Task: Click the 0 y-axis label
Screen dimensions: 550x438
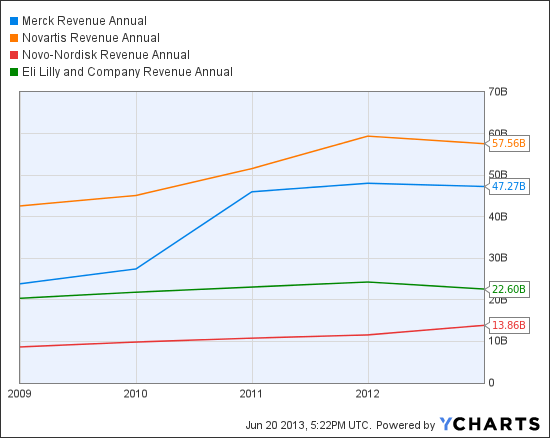Action: click(491, 383)
